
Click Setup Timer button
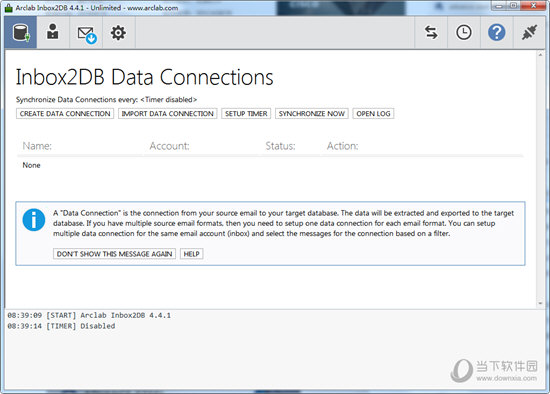coord(246,114)
